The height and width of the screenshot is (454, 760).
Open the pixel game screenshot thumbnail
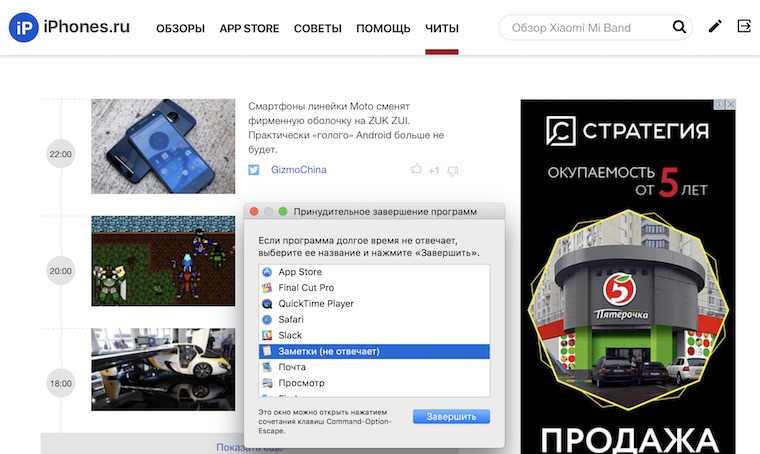[163, 261]
